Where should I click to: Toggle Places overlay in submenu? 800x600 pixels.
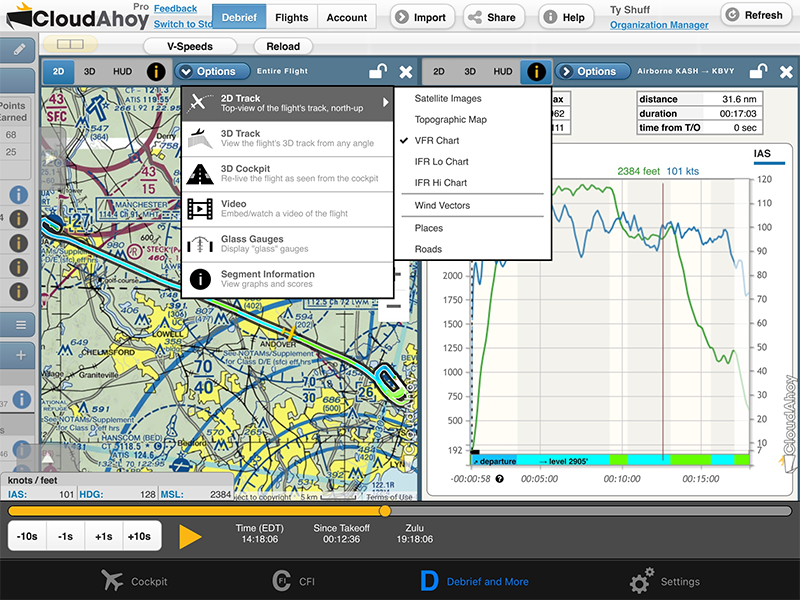(x=429, y=228)
